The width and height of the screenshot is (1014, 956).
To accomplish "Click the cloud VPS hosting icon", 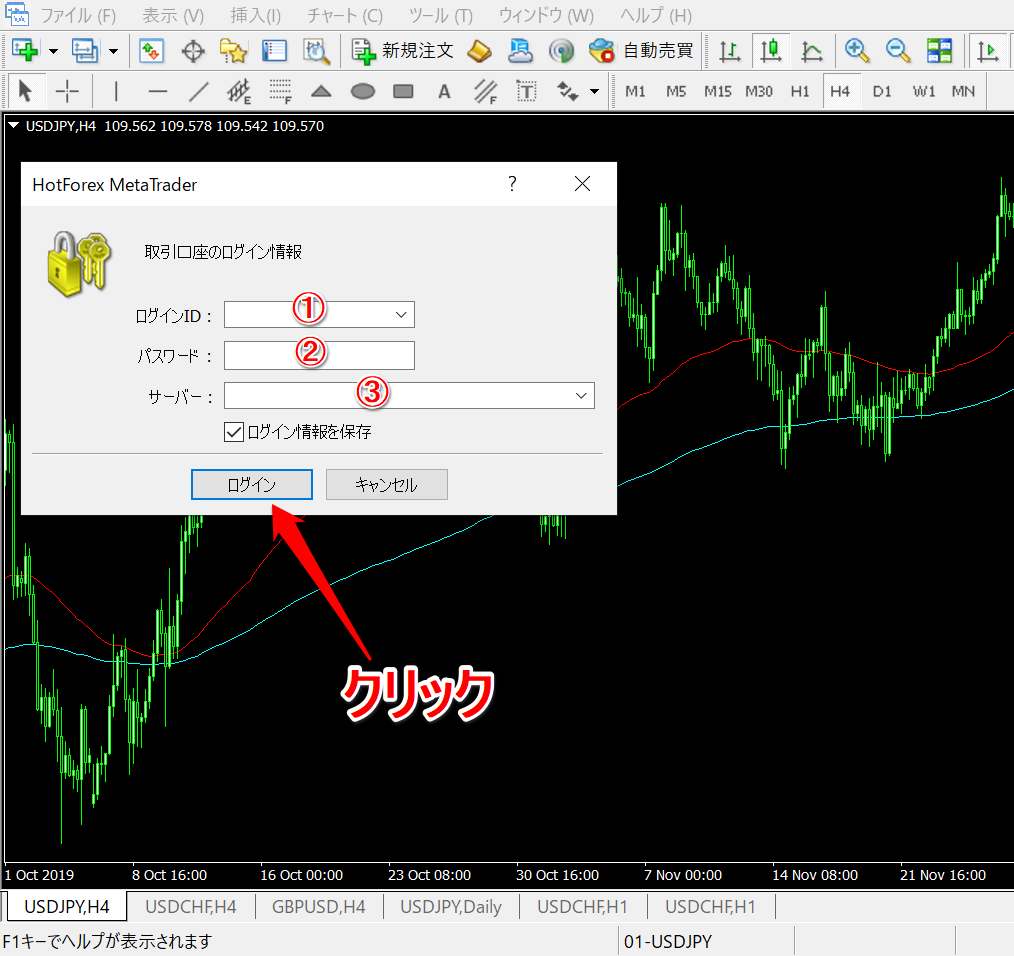I will tap(520, 50).
